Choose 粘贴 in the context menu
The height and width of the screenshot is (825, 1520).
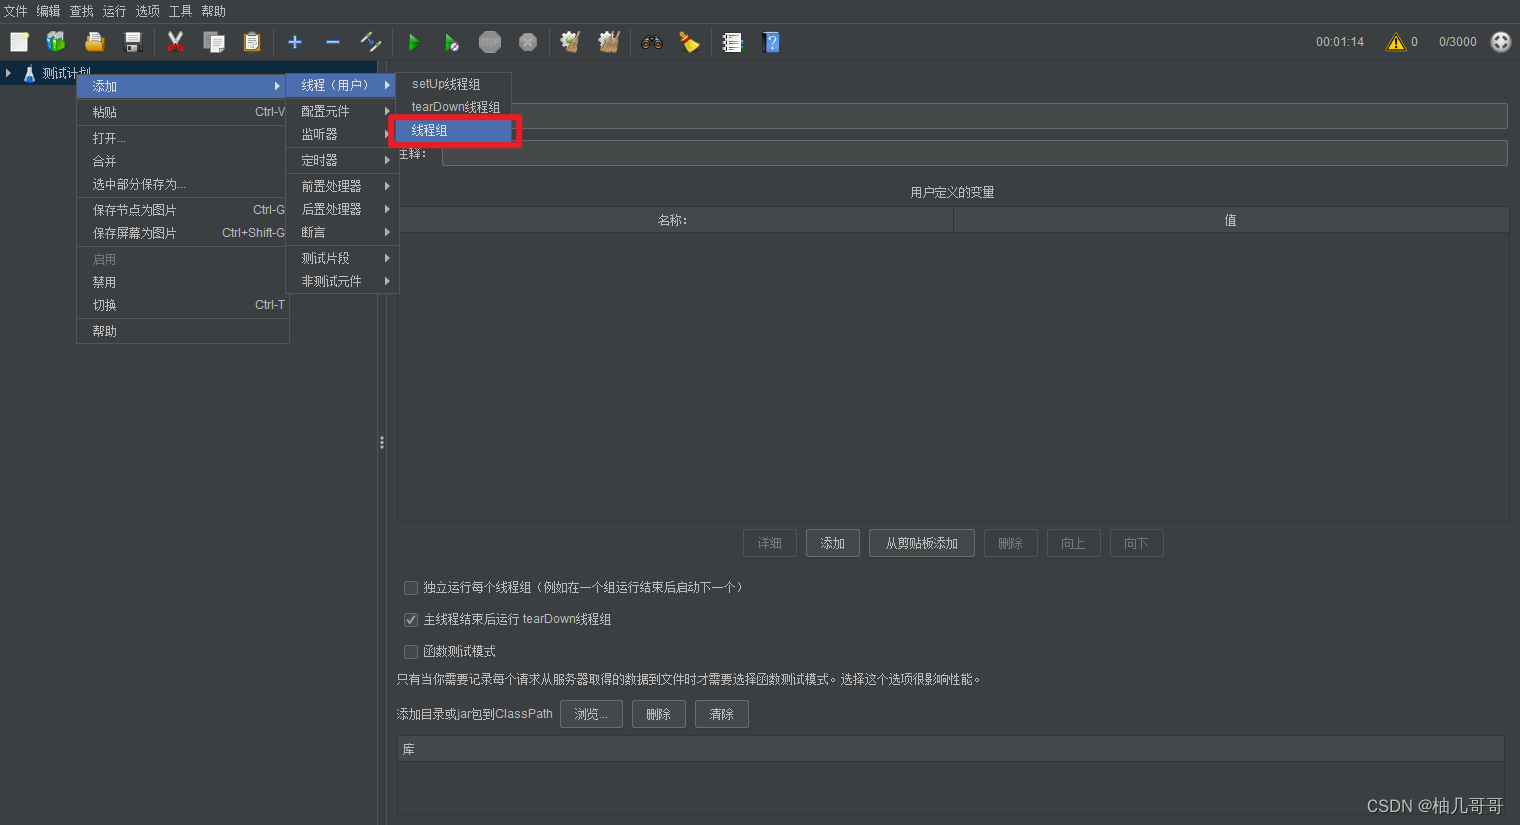coord(183,112)
